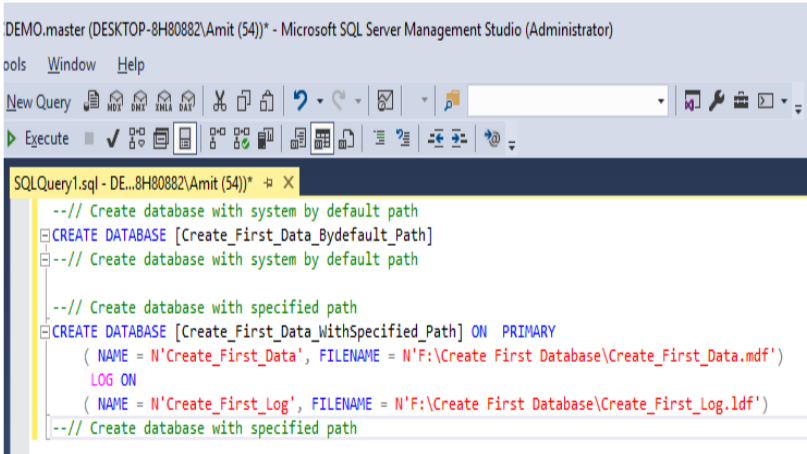Open the standard toolbar overflow options
The image size is (807, 454).
[x=798, y=109]
